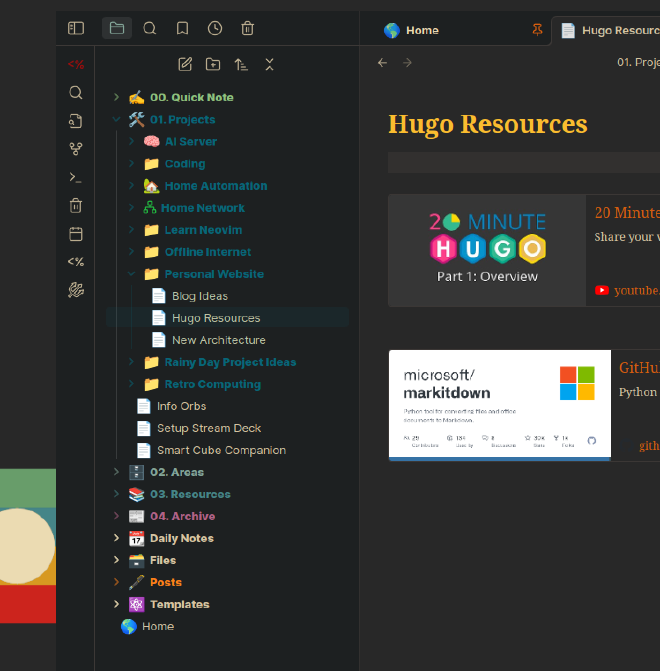Image resolution: width=660 pixels, height=671 pixels.
Task: Expand the Templates folder chevron
Action: tap(116, 604)
